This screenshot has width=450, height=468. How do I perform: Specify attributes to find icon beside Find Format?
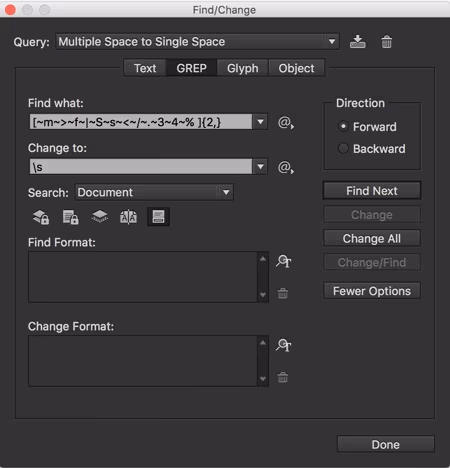click(x=284, y=261)
